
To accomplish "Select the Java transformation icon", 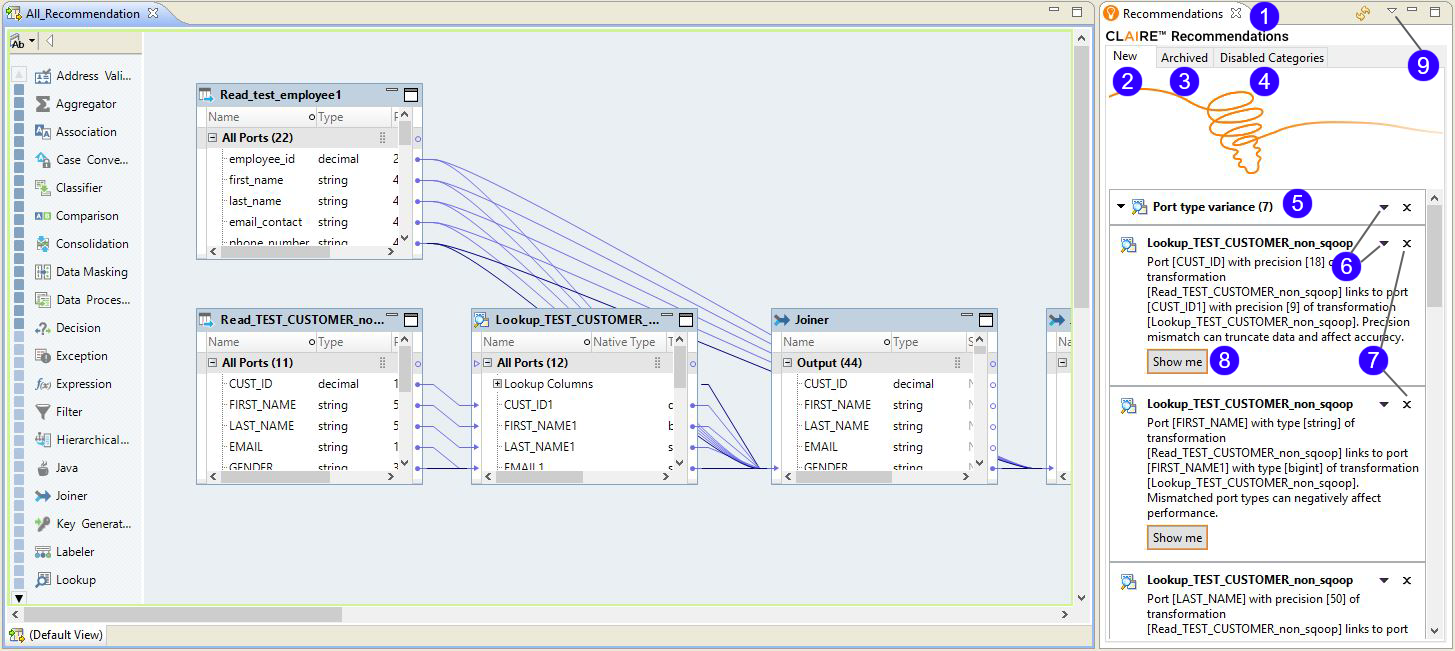I will pyautogui.click(x=43, y=468).
